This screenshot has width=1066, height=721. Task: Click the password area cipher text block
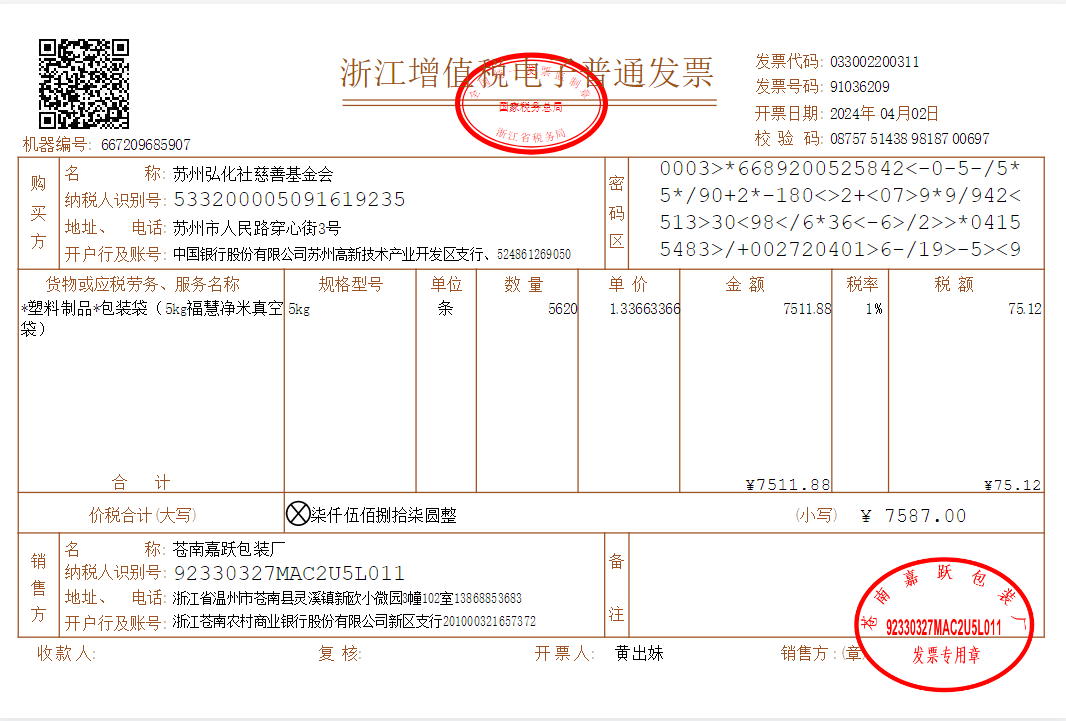pyautogui.click(x=840, y=209)
